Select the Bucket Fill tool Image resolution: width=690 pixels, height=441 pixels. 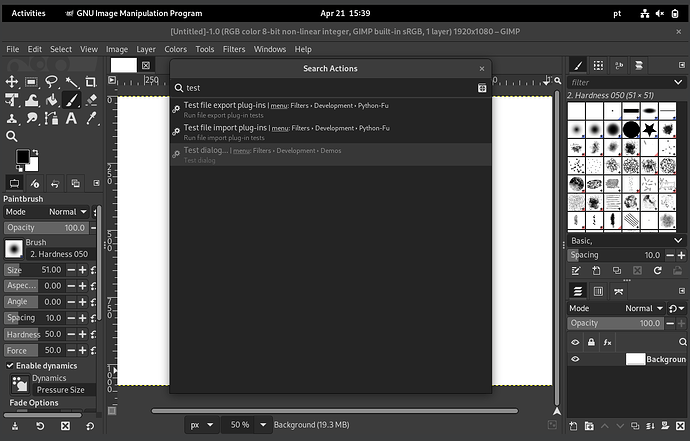click(51, 100)
